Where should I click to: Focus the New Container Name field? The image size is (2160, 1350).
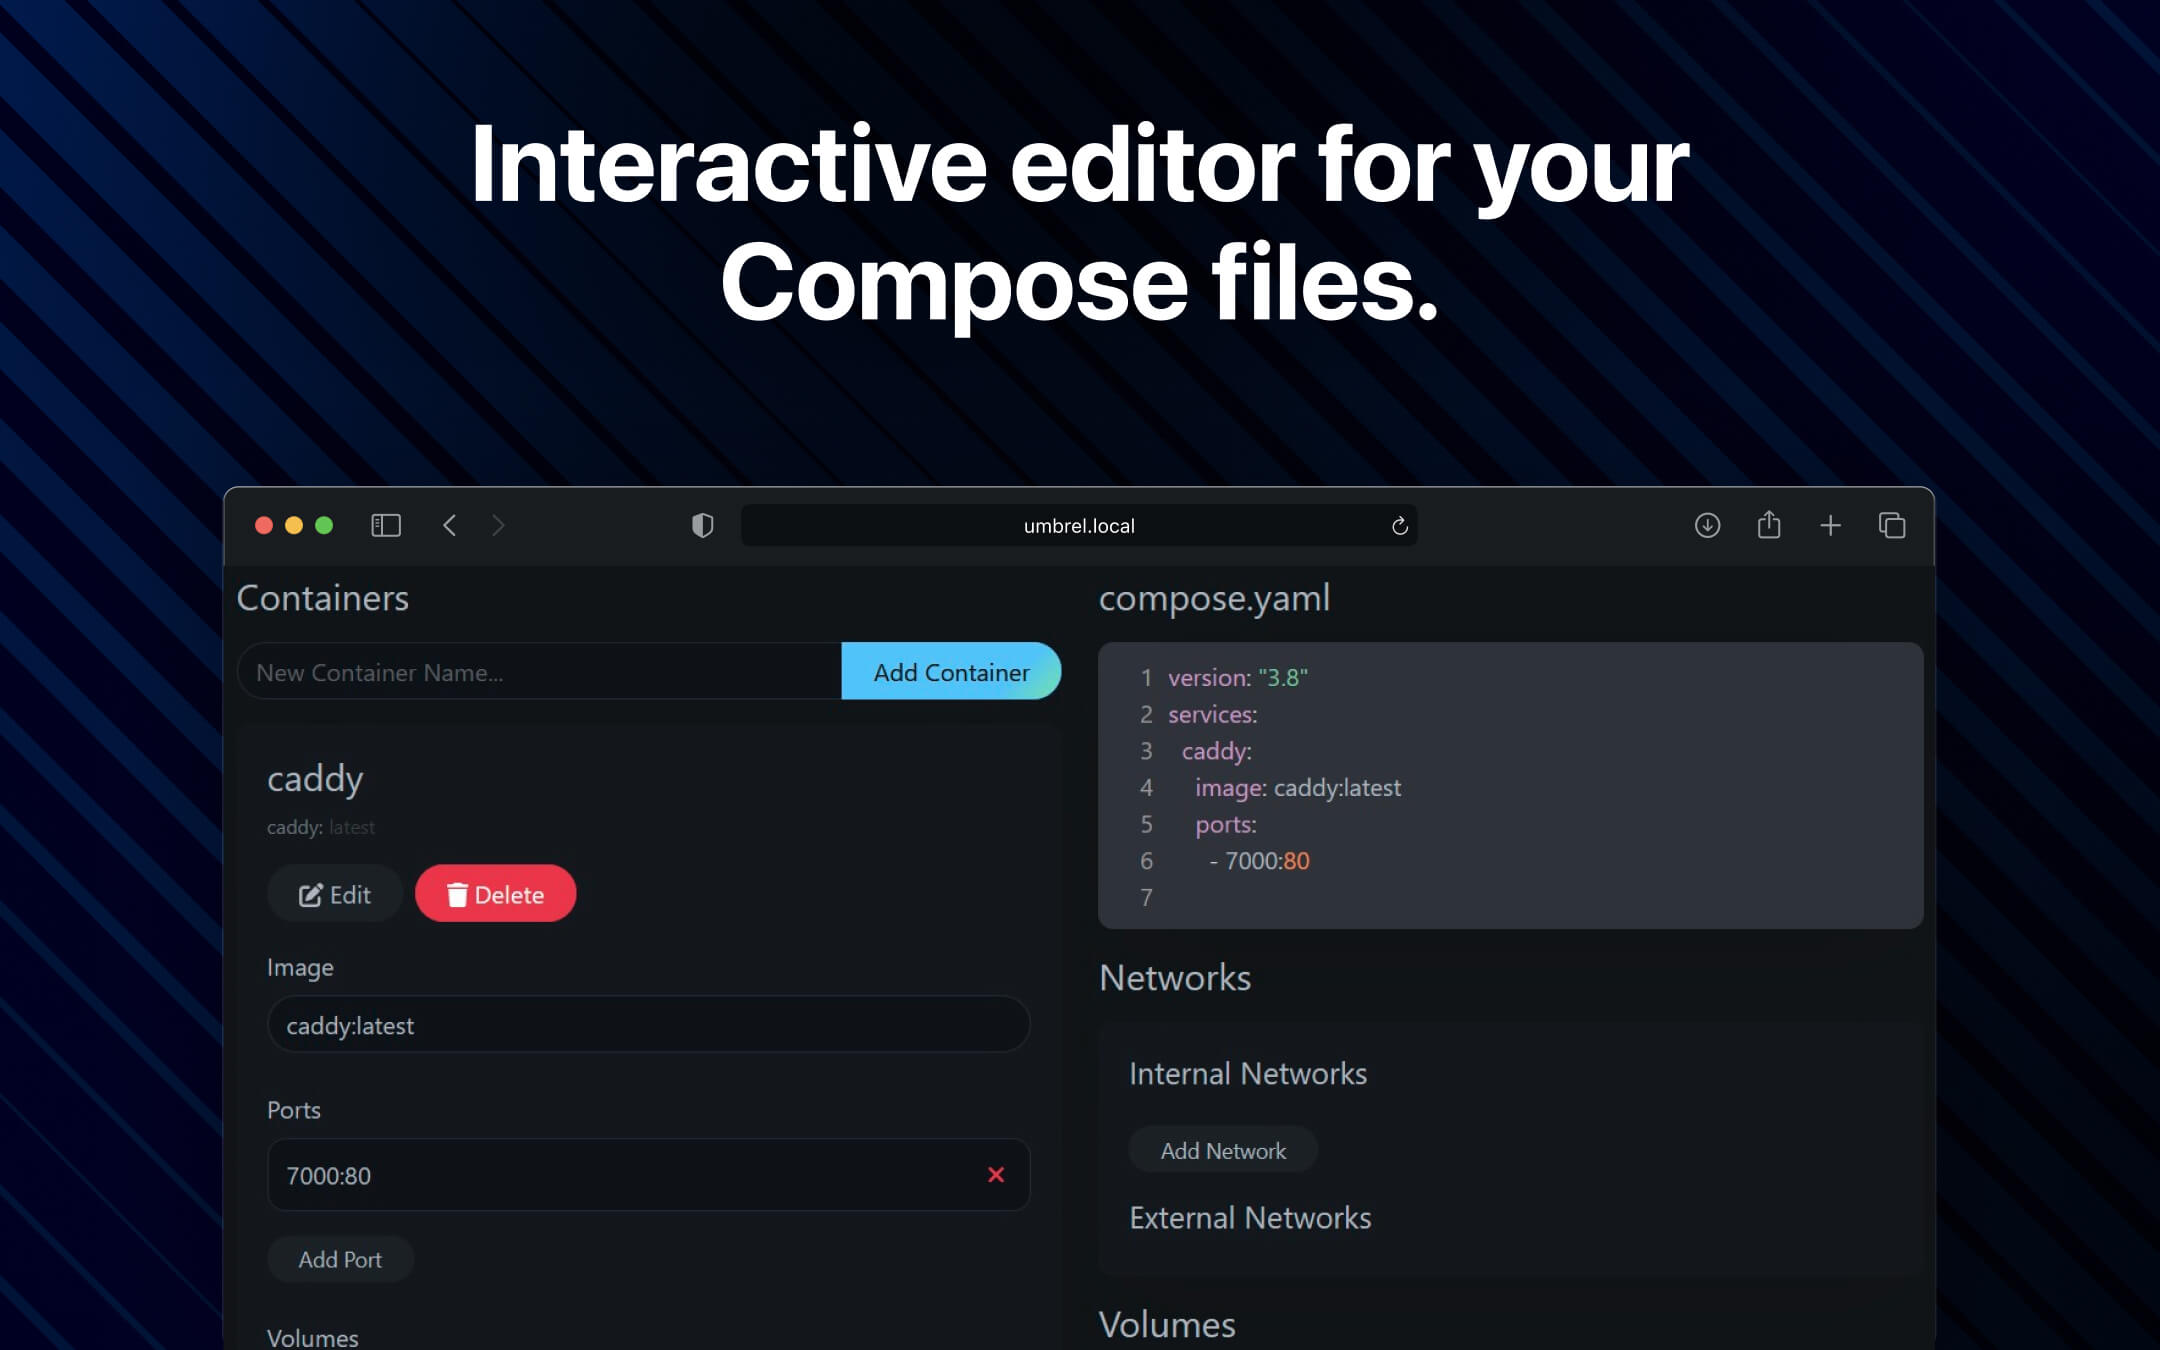pyautogui.click(x=540, y=672)
